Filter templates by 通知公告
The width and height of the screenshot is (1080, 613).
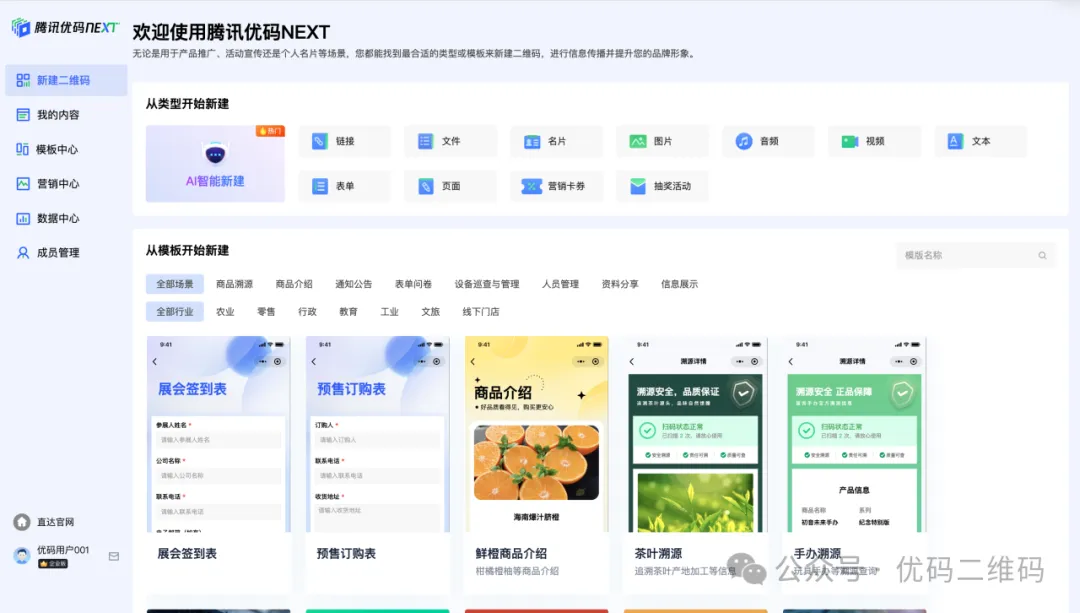pos(353,284)
